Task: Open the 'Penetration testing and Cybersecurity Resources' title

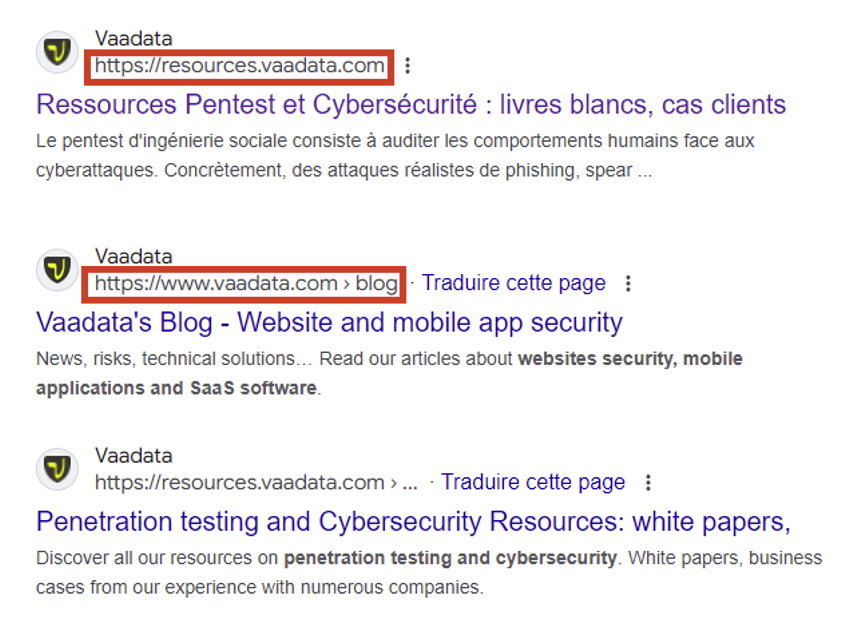Action: tap(413, 521)
